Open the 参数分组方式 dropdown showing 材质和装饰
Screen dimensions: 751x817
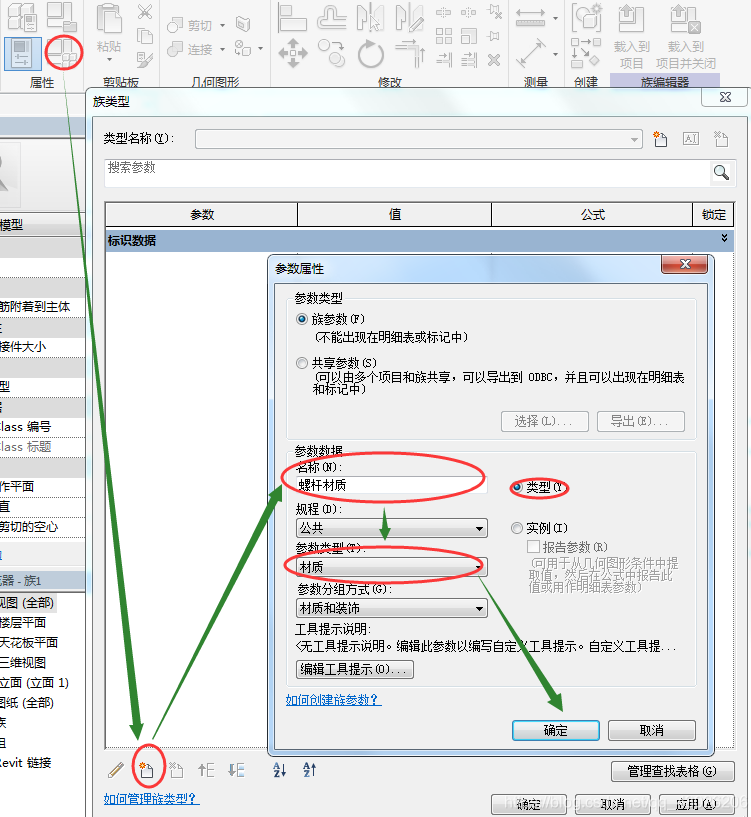pos(391,608)
